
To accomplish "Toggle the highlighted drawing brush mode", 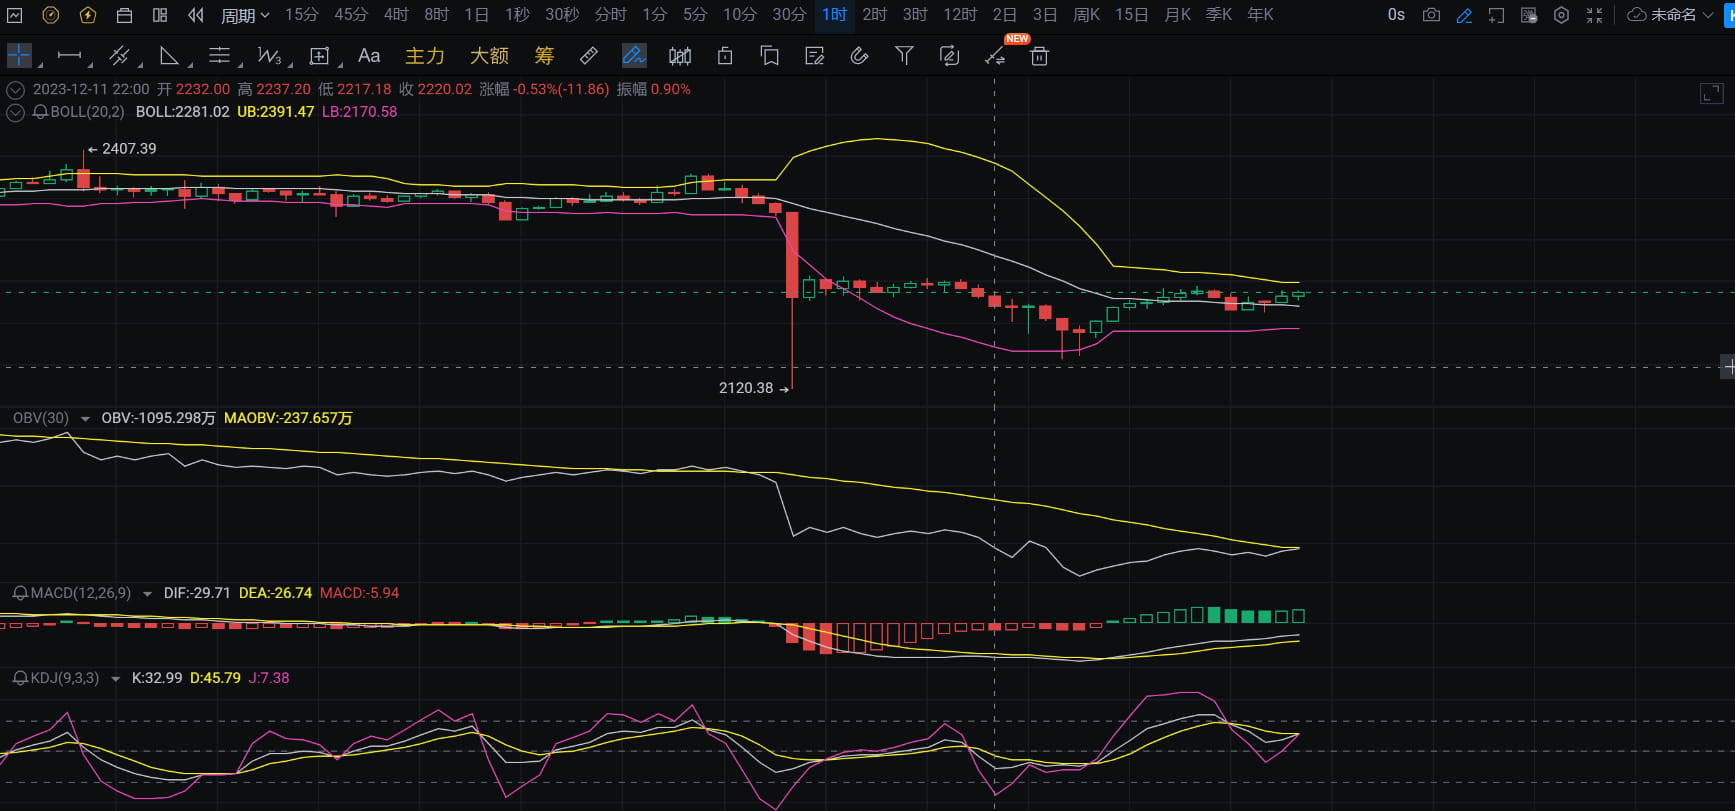I will tap(634, 56).
